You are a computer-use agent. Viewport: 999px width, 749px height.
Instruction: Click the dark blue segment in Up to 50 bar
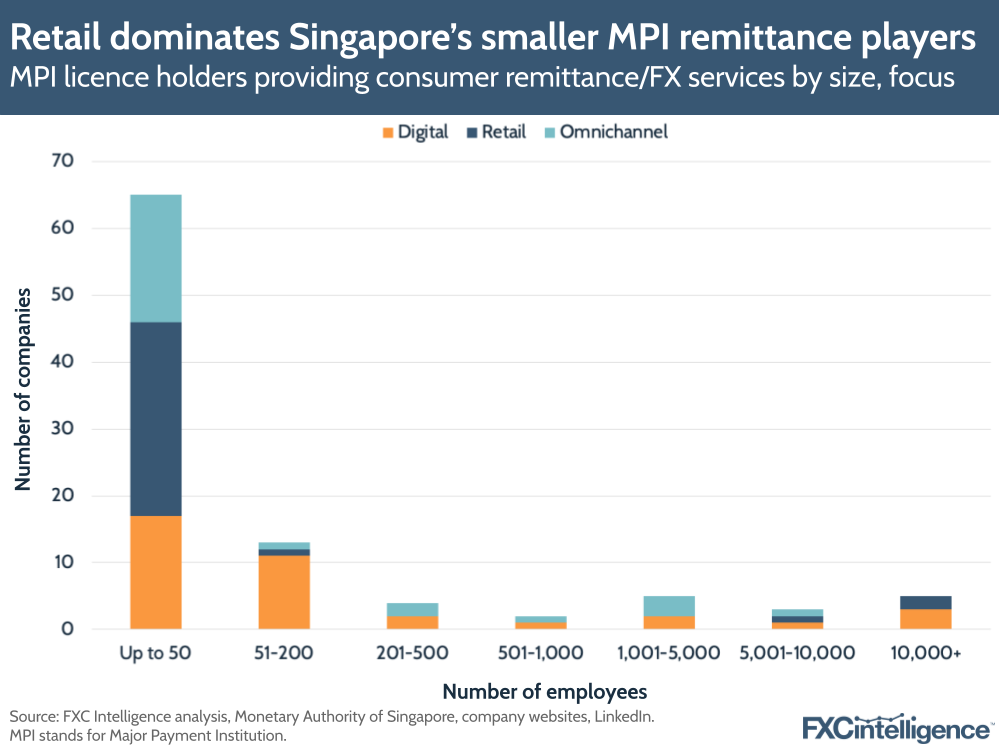(155, 420)
